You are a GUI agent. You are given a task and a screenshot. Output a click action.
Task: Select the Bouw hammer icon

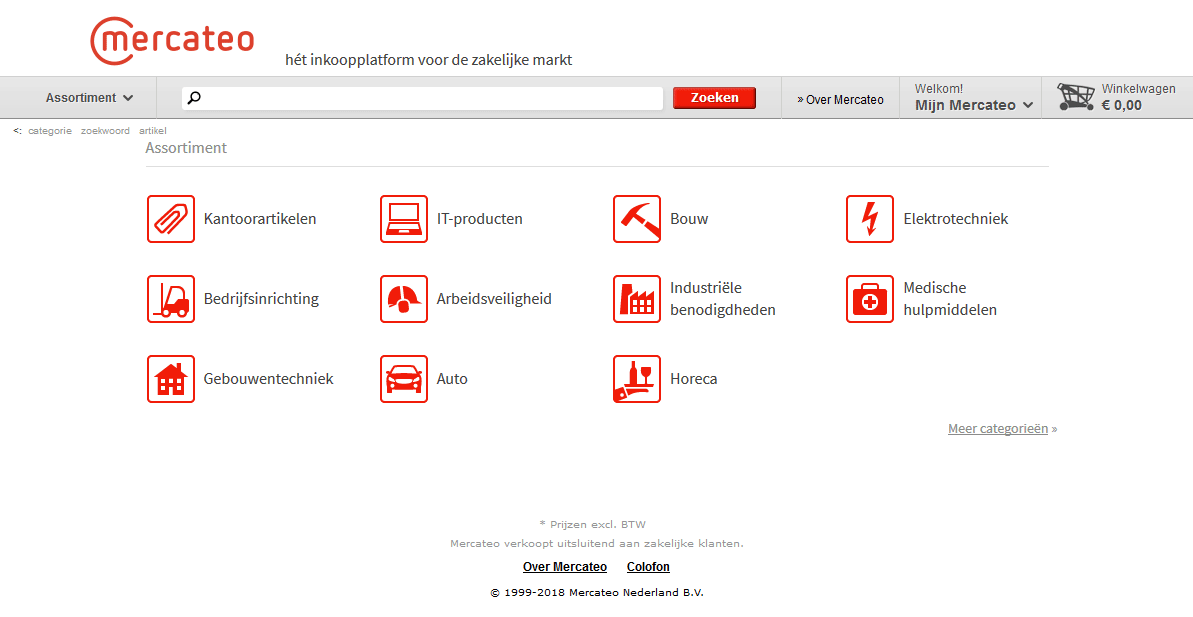coord(637,219)
